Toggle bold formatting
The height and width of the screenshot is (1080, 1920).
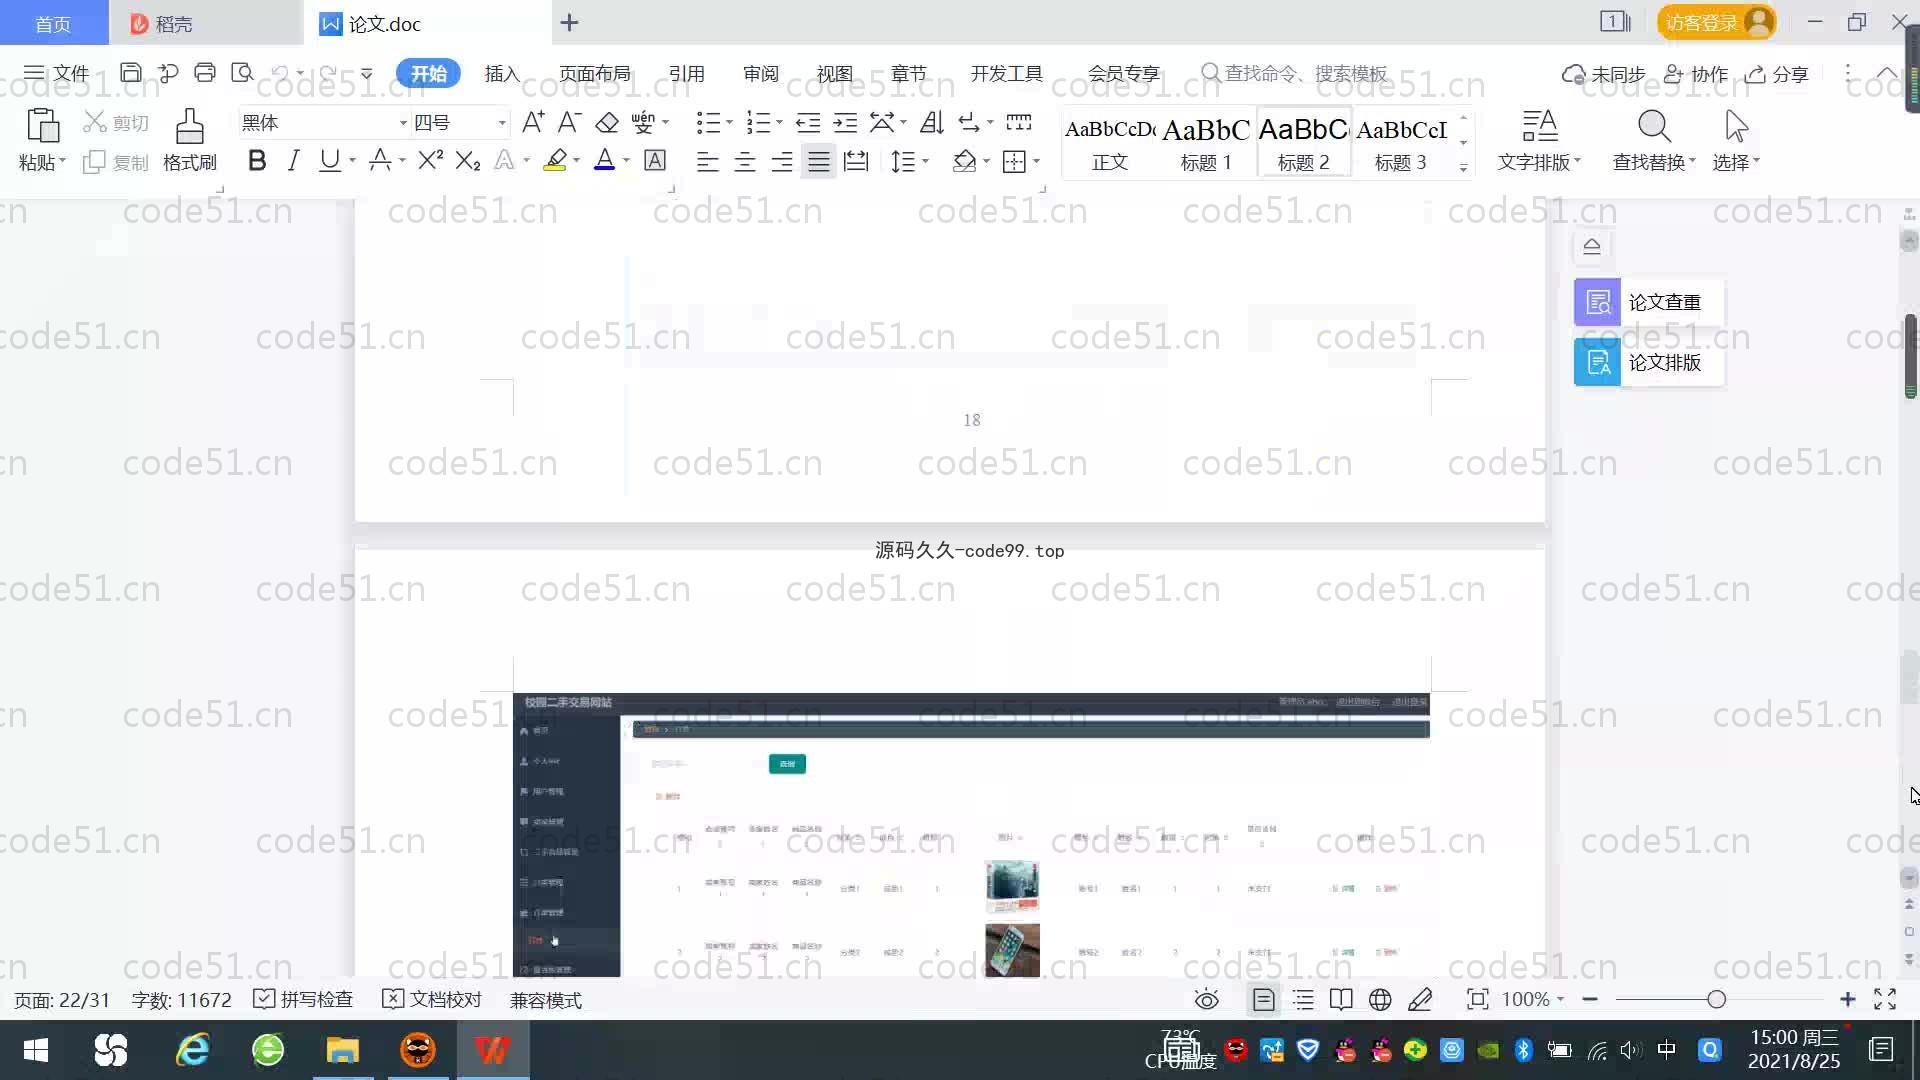pyautogui.click(x=257, y=160)
